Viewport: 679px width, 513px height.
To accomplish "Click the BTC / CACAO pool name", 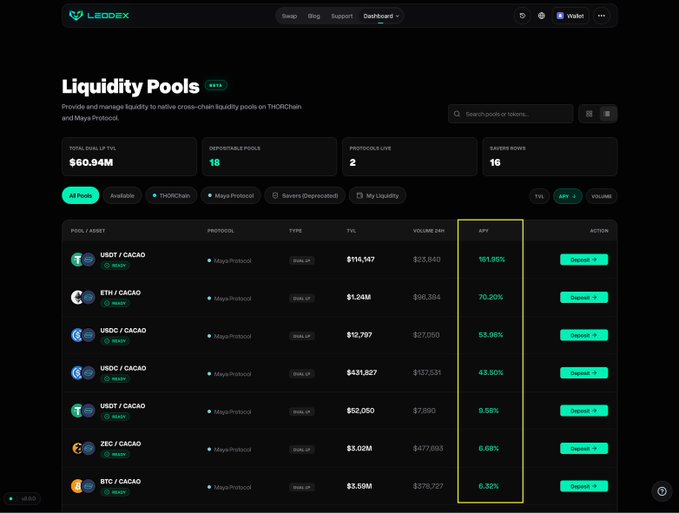I will click(120, 481).
